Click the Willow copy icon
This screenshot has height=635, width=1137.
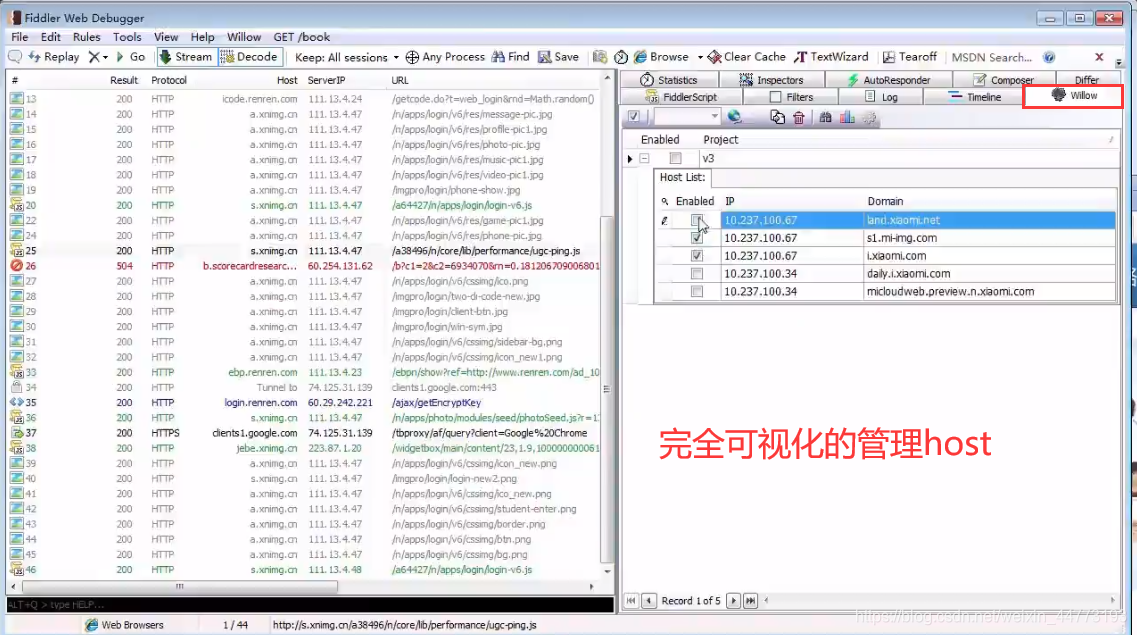[x=777, y=117]
